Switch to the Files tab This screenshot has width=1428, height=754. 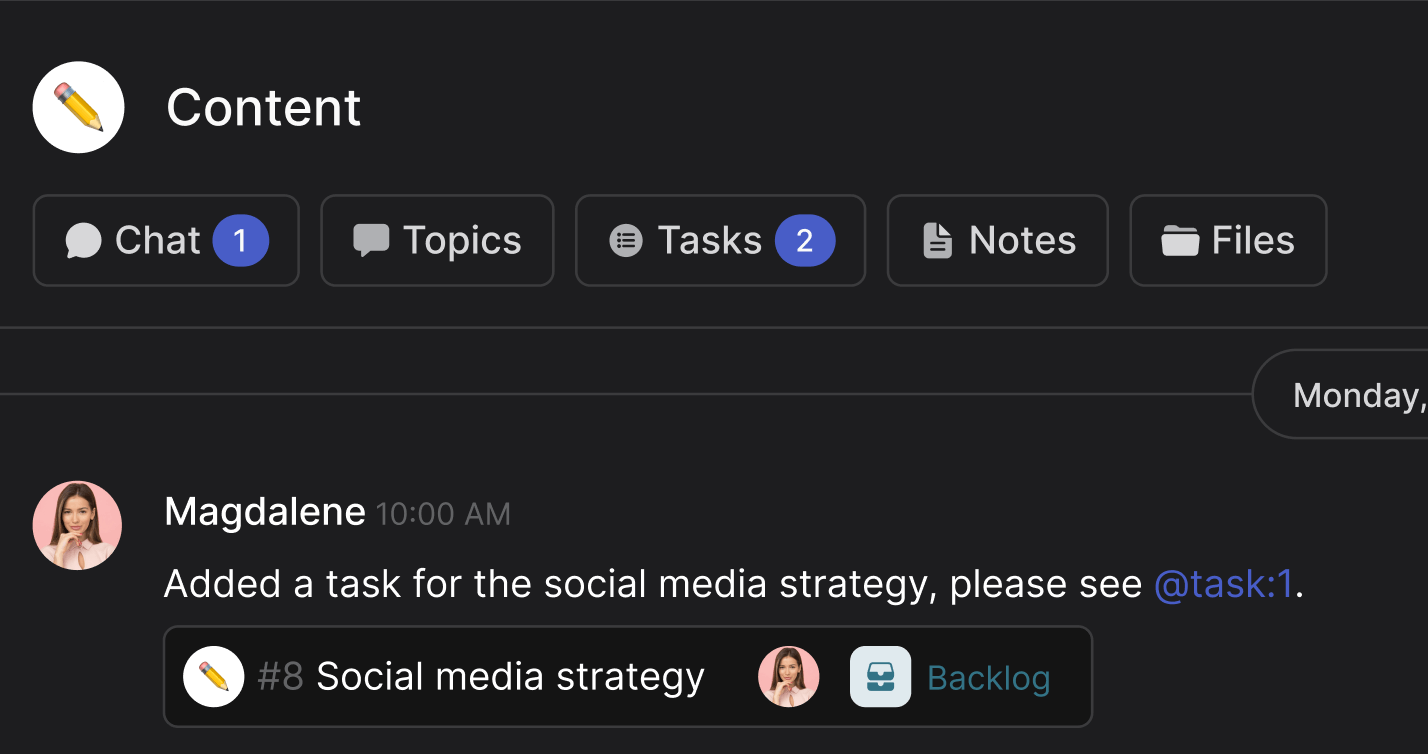[1228, 240]
